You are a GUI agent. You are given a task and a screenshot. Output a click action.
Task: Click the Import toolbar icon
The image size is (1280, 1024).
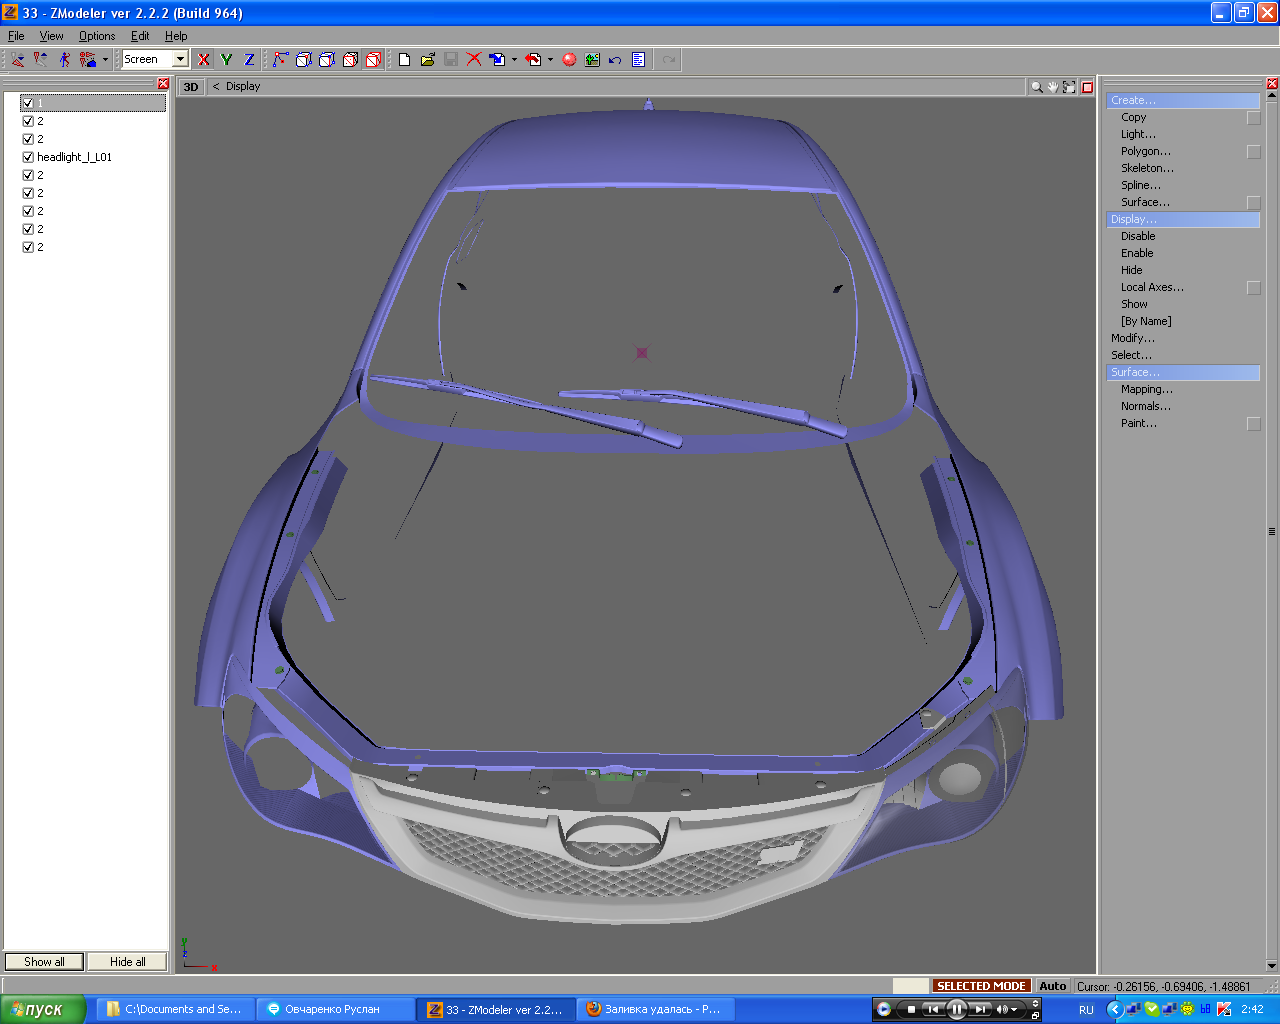pos(497,60)
